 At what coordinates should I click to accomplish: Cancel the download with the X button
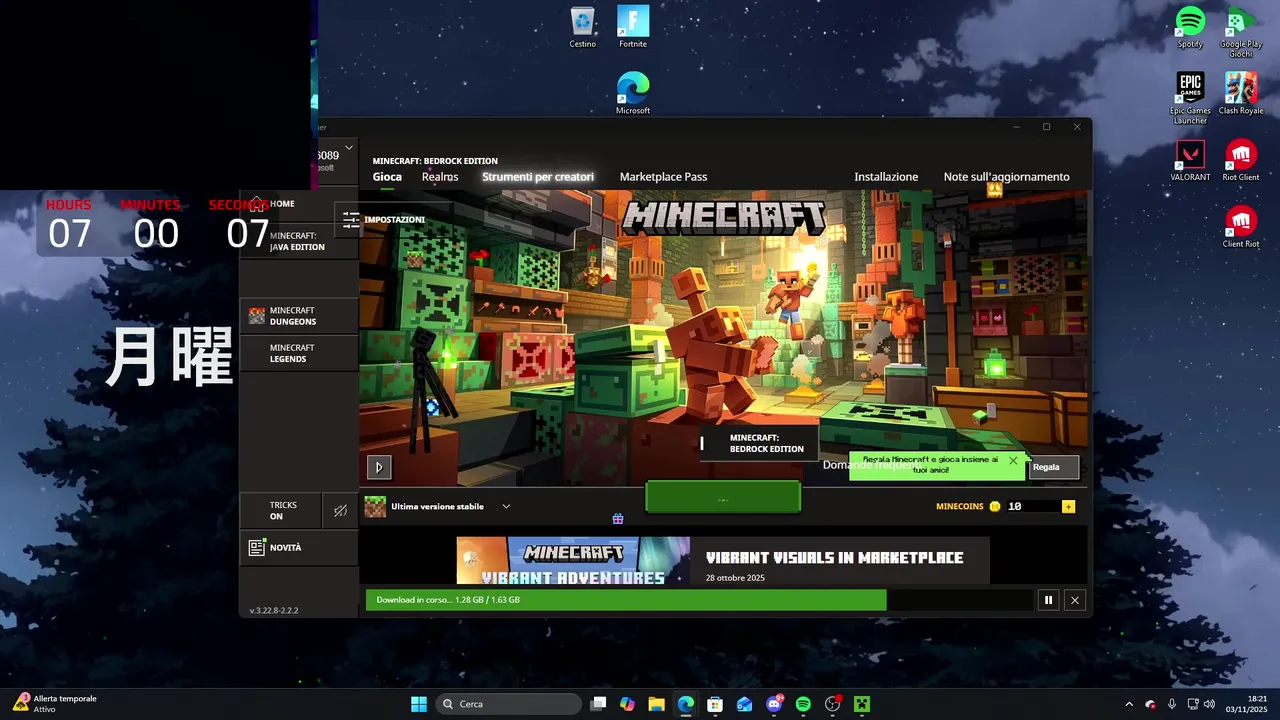[x=1075, y=600]
